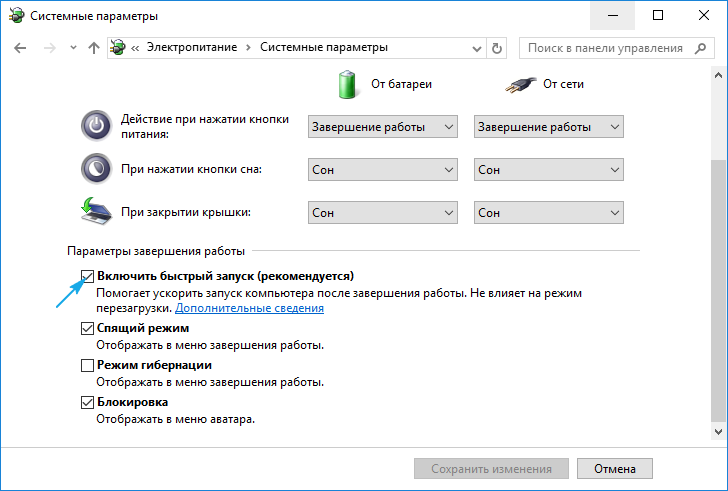Image resolution: width=728 pixels, height=491 pixels.
Task: Open recent locations dropdown chevron
Action: click(71, 48)
